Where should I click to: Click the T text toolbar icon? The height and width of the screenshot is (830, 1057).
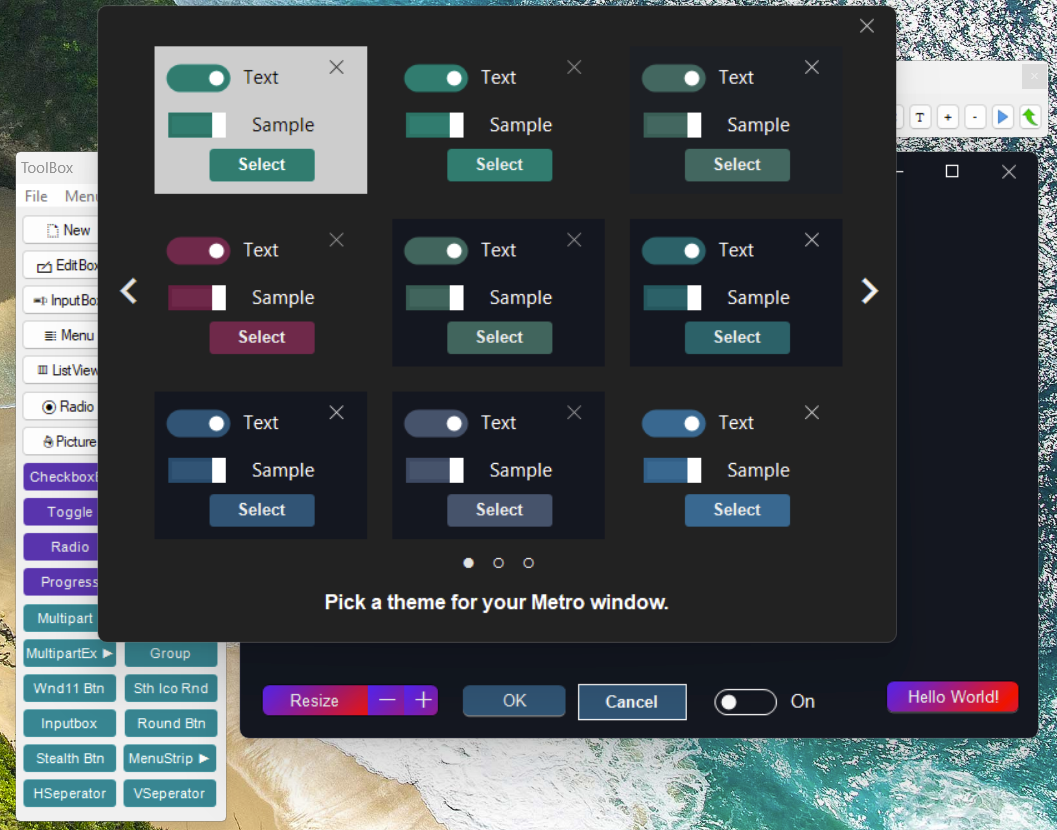(920, 117)
